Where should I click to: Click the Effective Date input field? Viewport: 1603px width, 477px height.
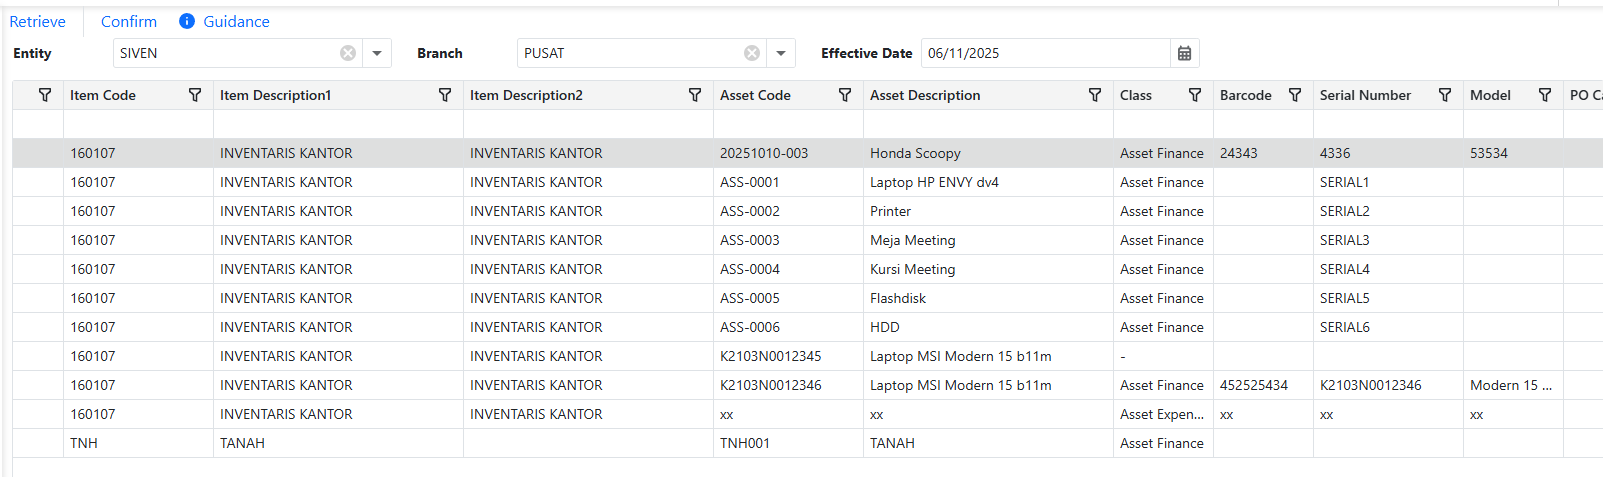point(1045,53)
